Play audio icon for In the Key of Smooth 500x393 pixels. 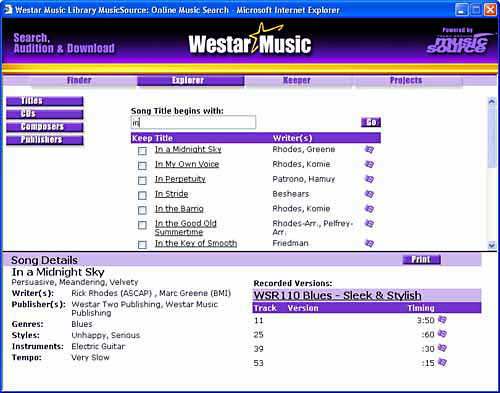(369, 243)
